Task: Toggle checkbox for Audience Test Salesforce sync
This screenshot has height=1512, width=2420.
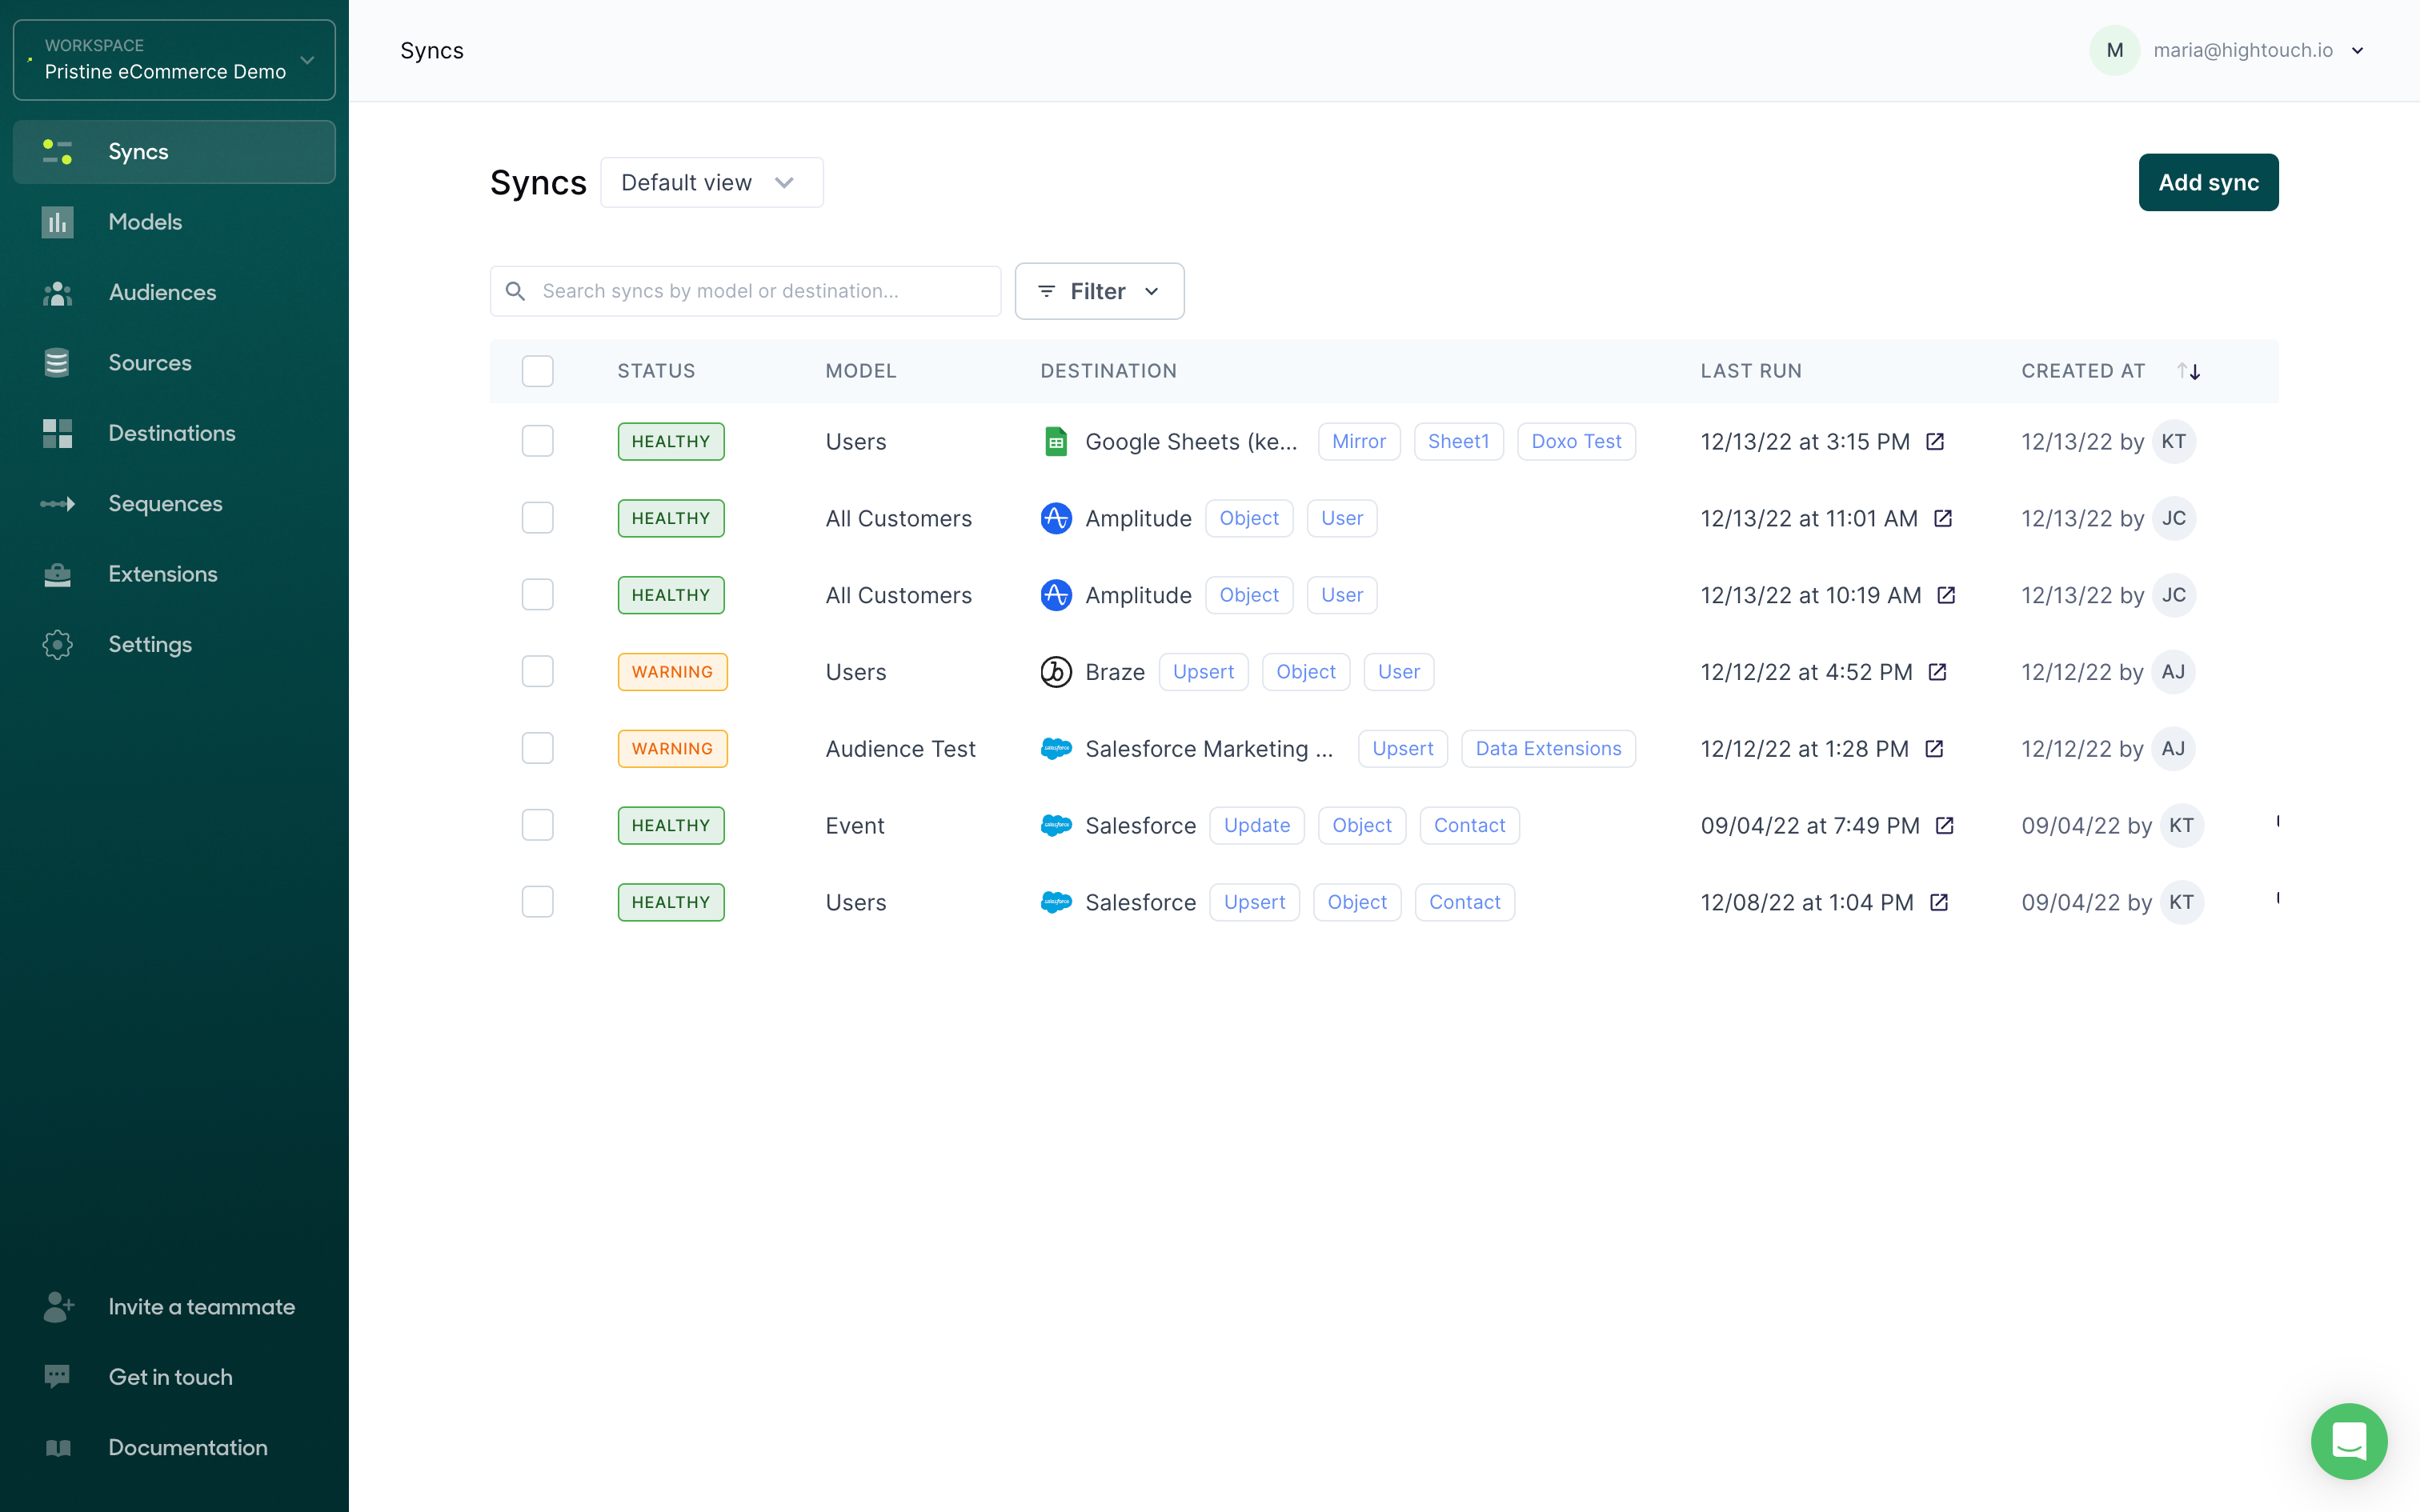Action: point(539,749)
